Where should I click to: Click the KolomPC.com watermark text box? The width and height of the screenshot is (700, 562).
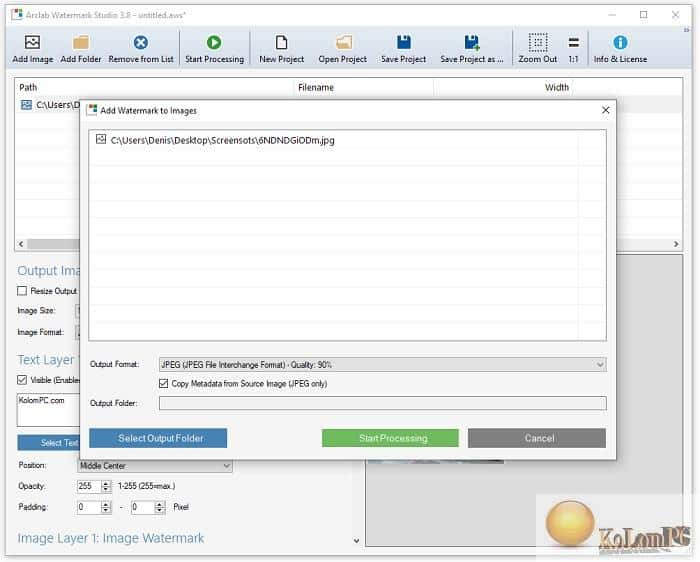pyautogui.click(x=48, y=409)
